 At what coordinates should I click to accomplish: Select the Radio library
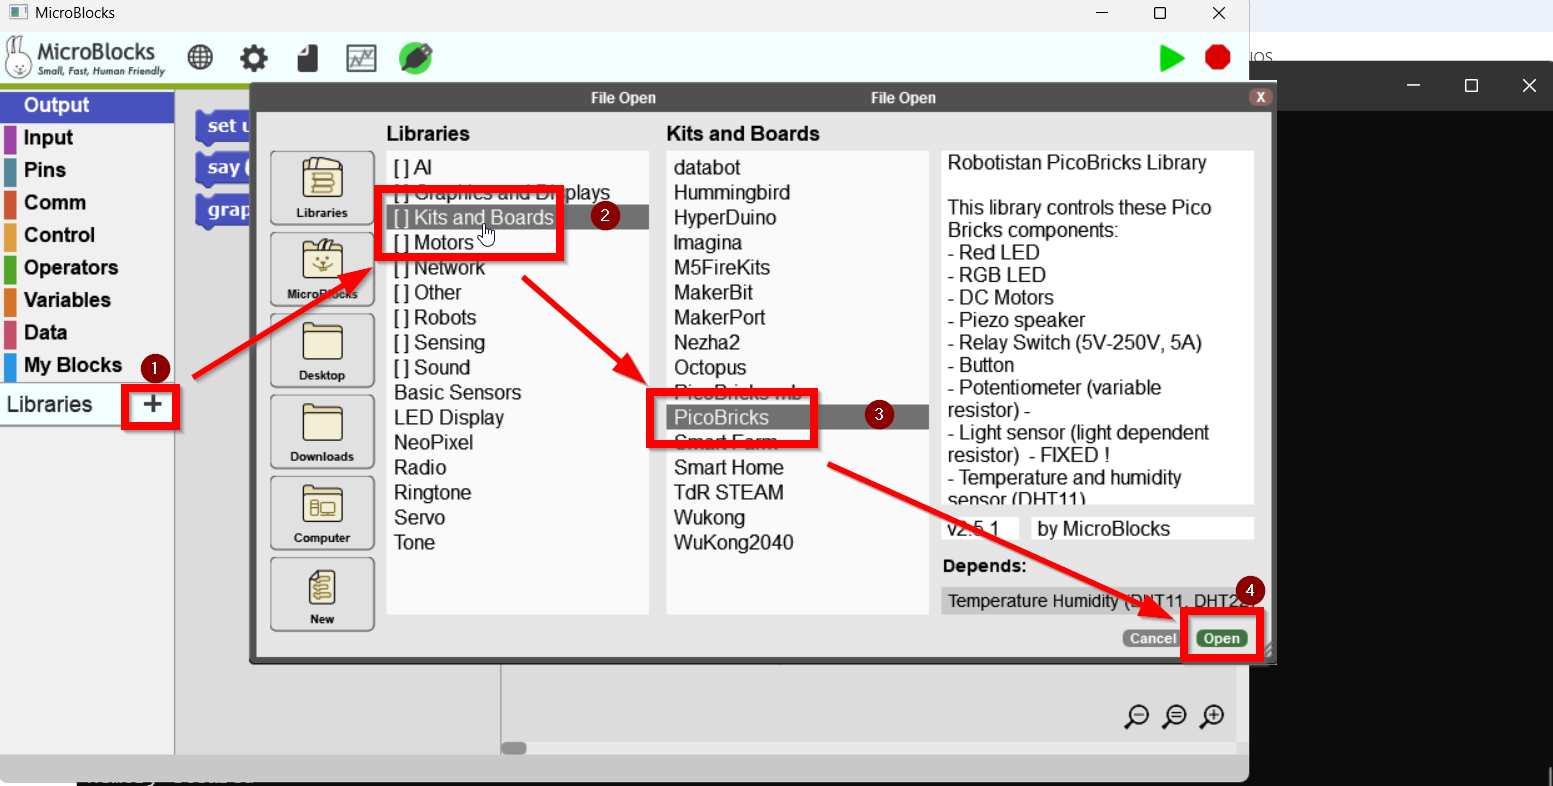point(518,468)
